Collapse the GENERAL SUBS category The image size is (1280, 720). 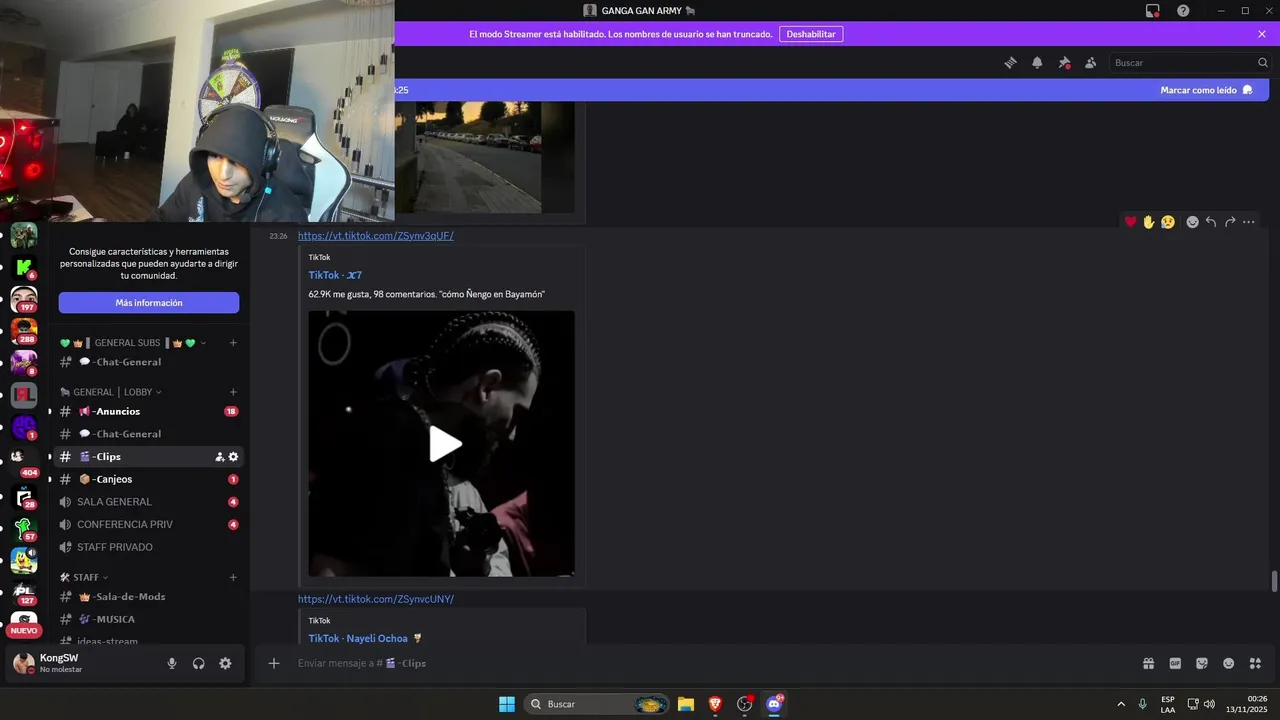pos(133,343)
